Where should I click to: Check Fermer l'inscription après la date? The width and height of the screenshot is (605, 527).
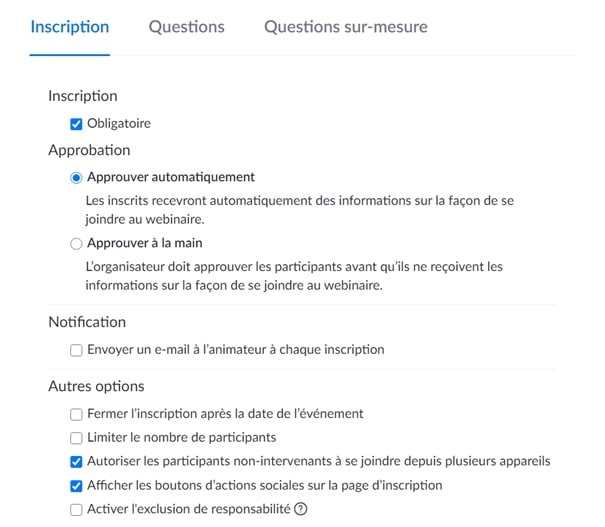click(x=76, y=414)
